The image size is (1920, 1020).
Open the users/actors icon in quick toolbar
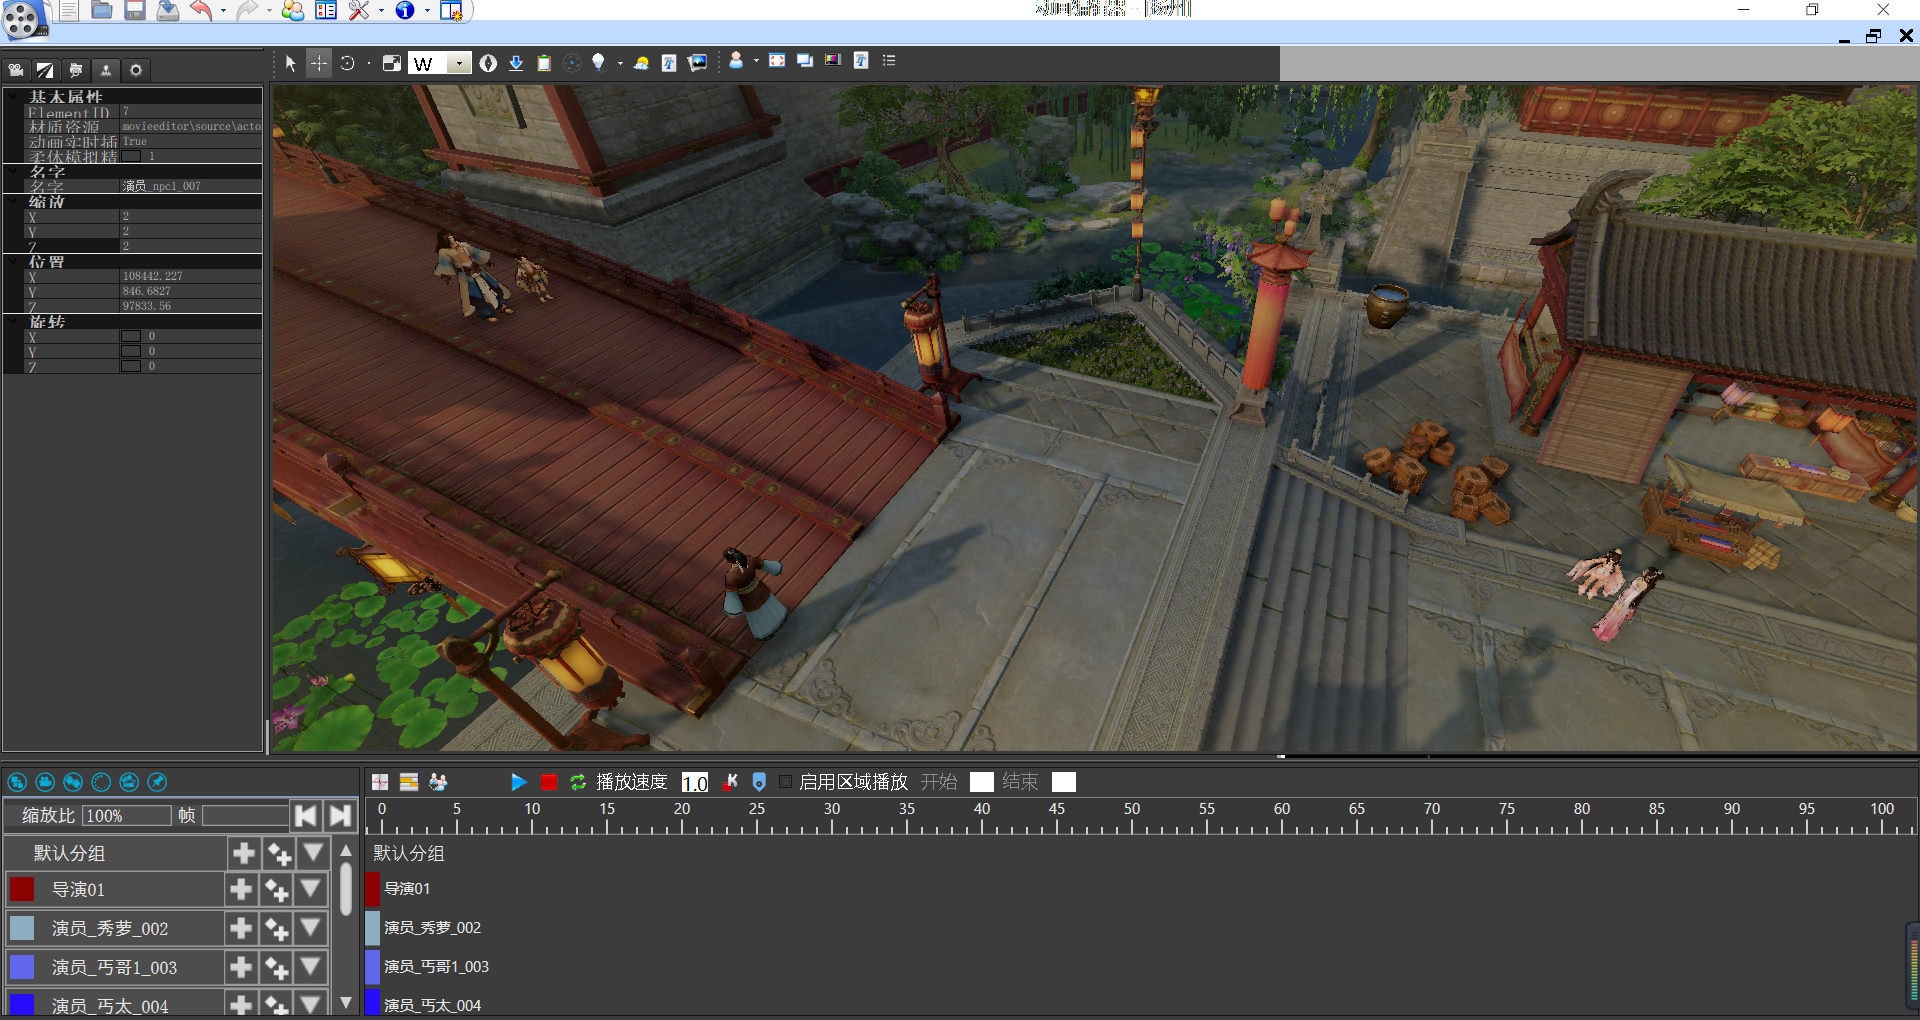(293, 10)
